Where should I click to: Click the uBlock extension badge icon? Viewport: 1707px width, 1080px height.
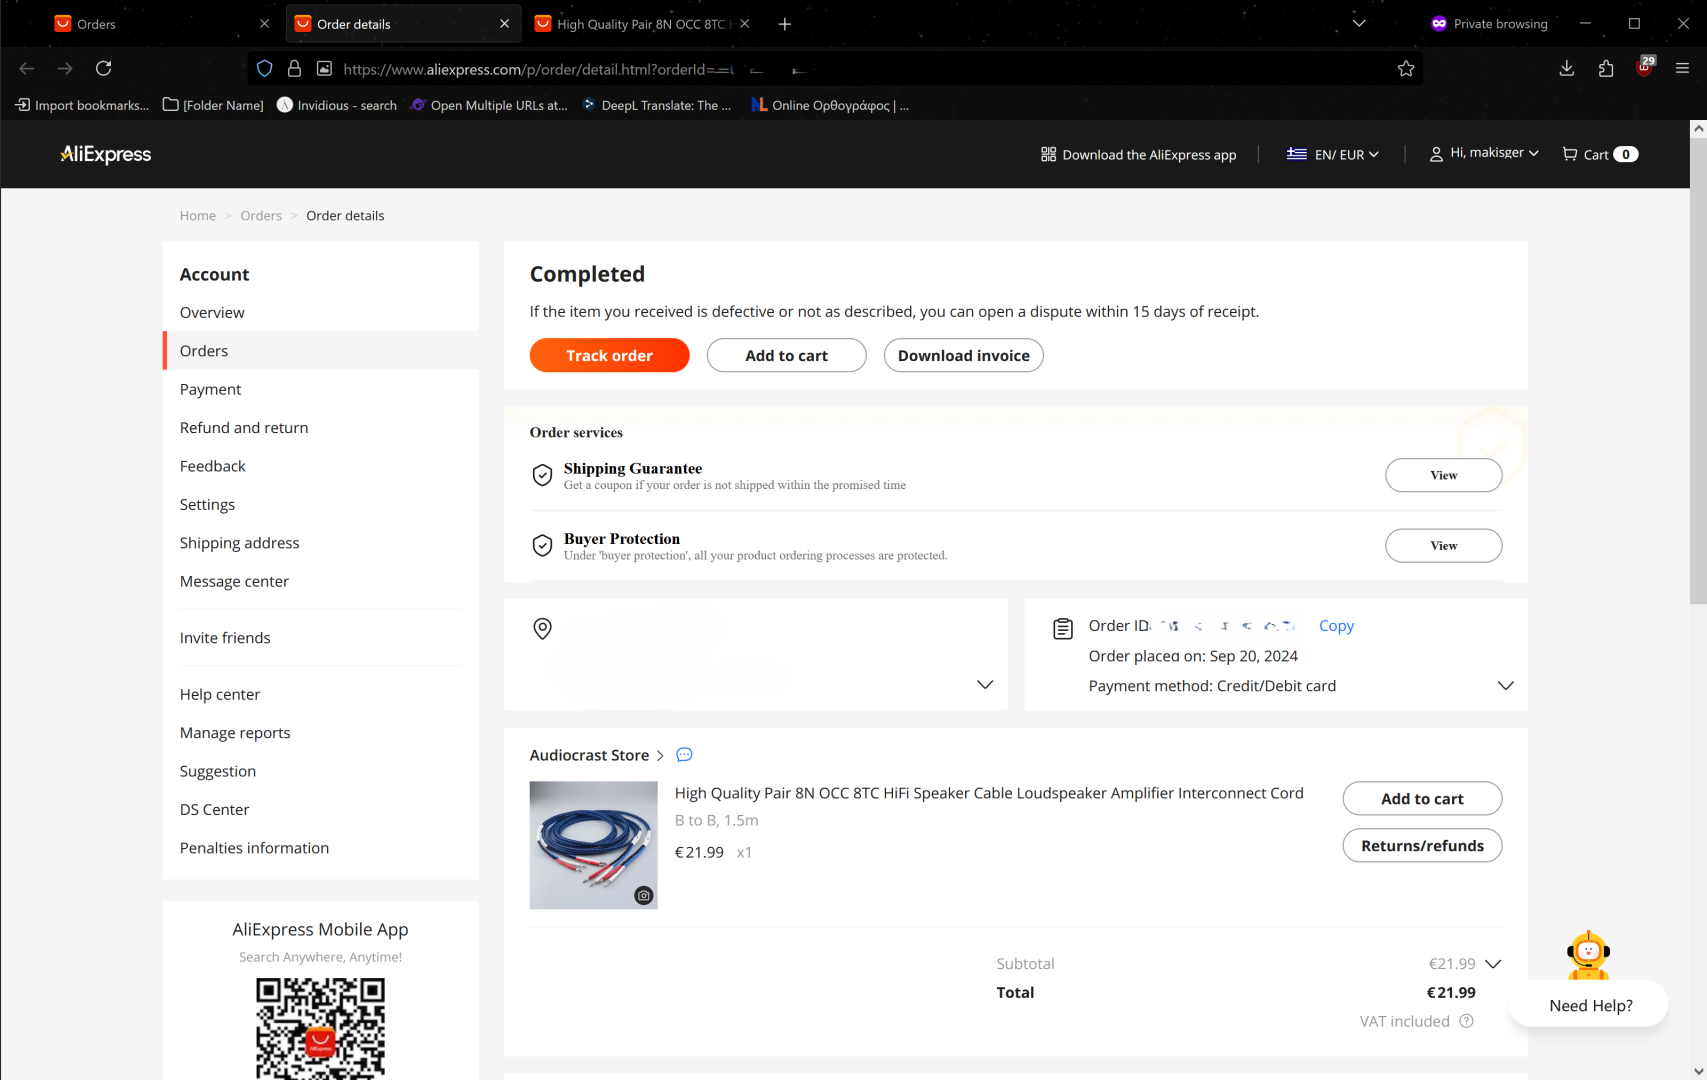point(1645,67)
